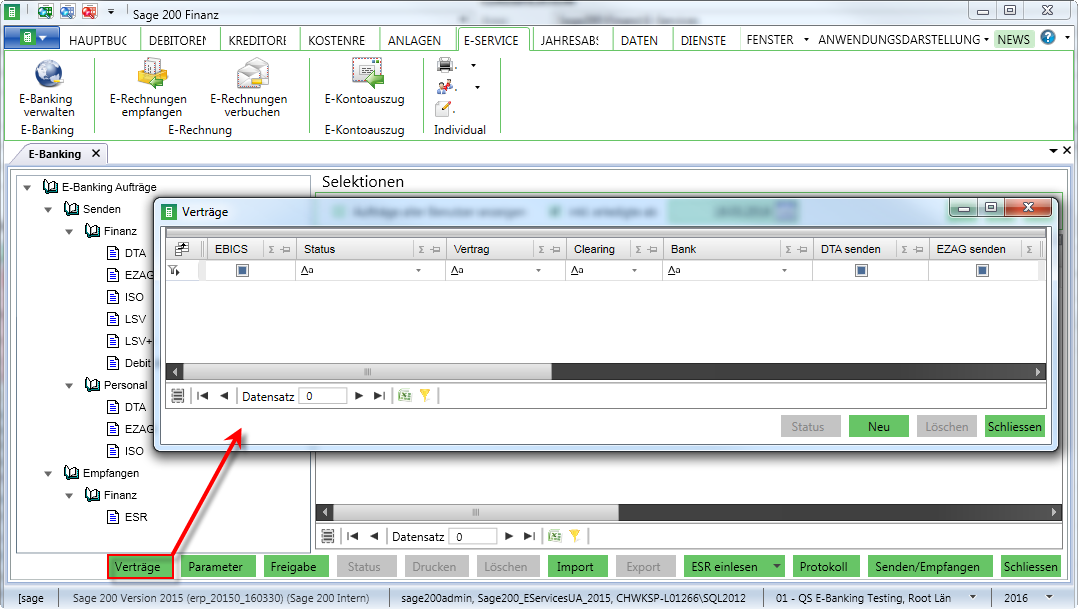Pin the EBICS column in Verträge grid
Viewport: 1078px width, 609px height.
click(x=285, y=250)
